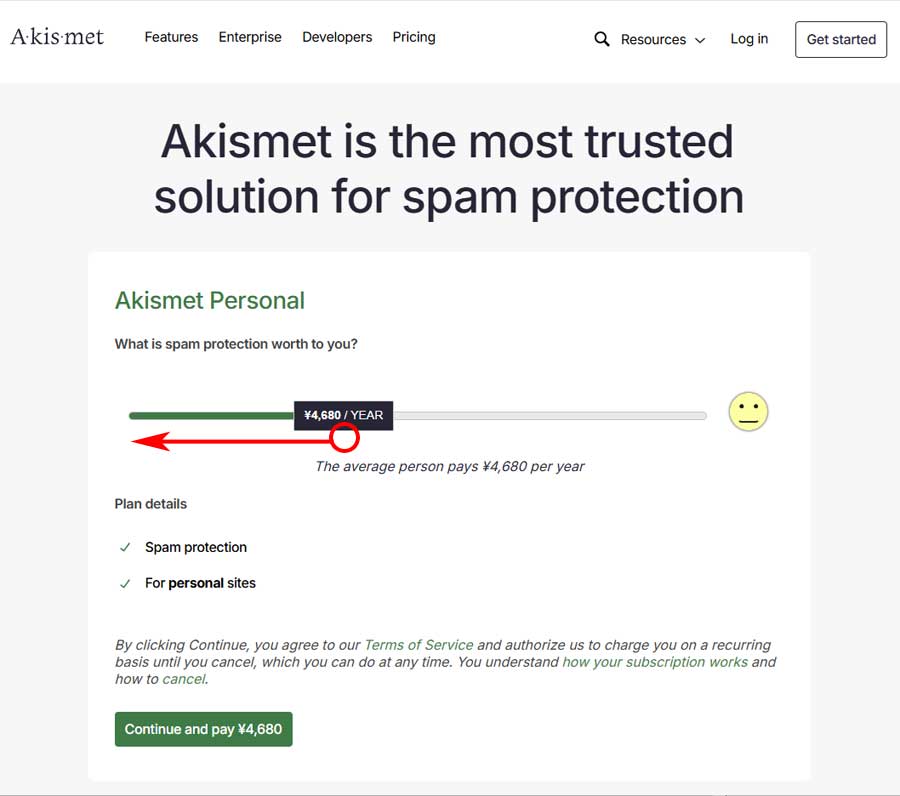Click the Akismet logo
900x796 pixels.
56,36
